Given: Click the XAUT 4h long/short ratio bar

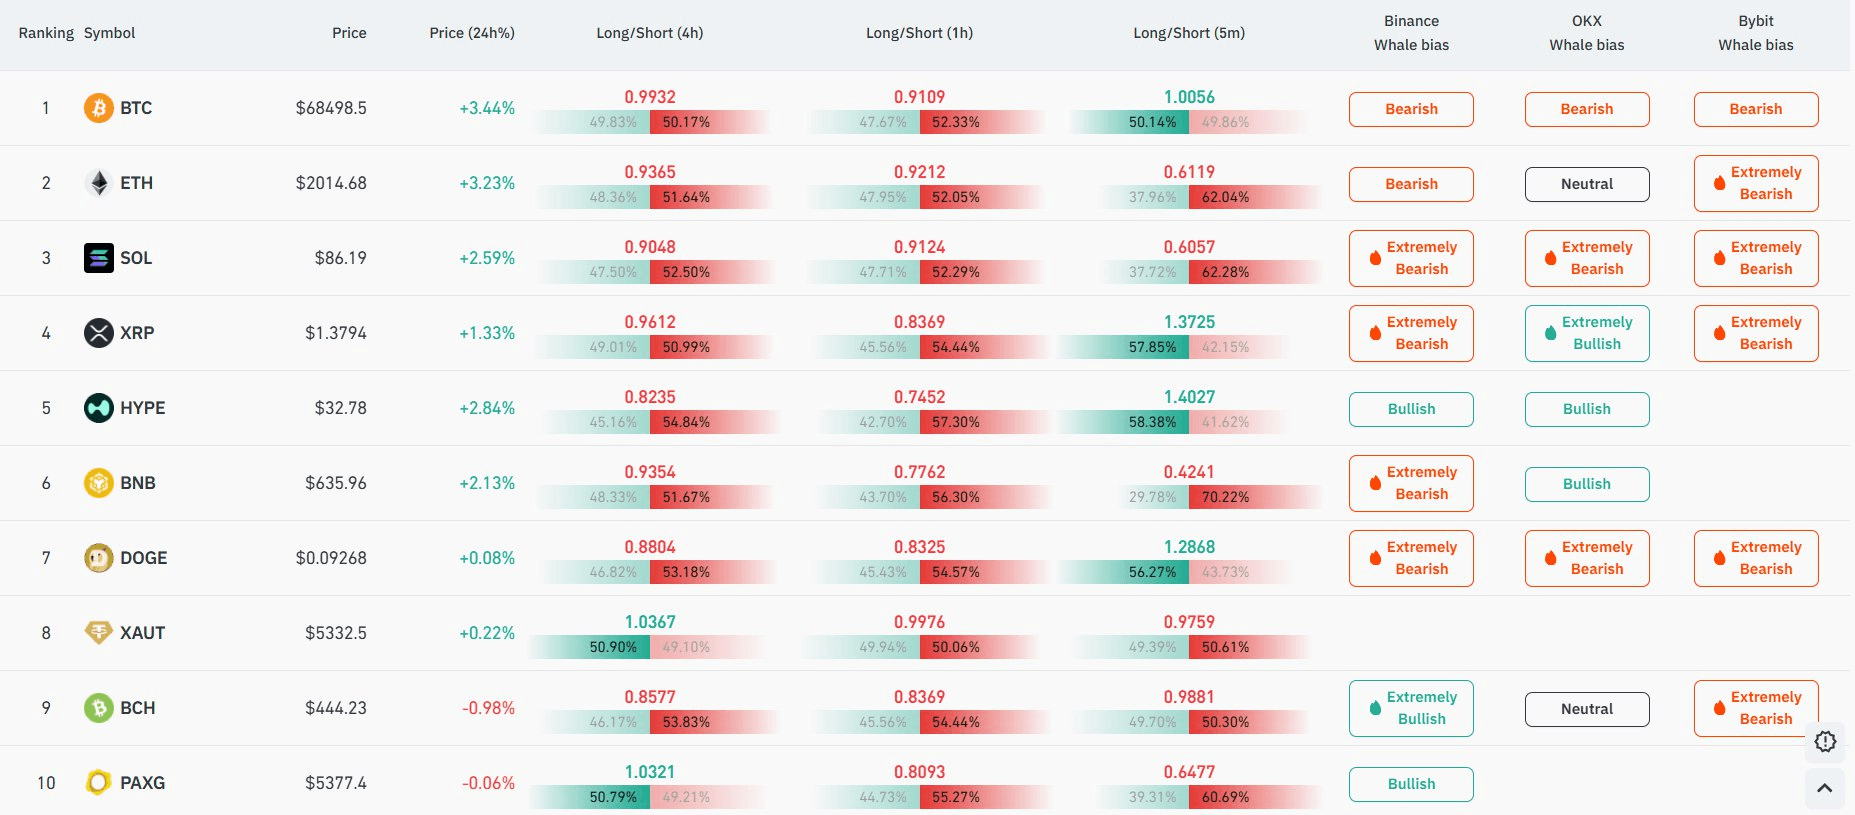Looking at the screenshot, I should pos(650,647).
